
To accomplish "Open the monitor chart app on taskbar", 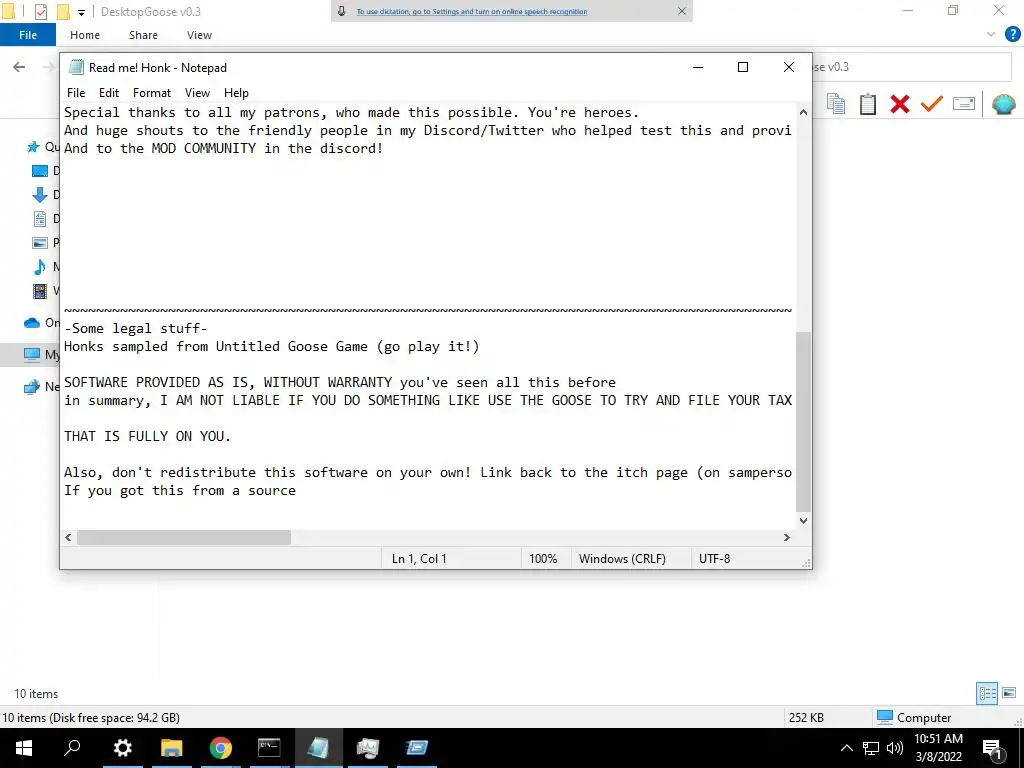I will click(368, 748).
